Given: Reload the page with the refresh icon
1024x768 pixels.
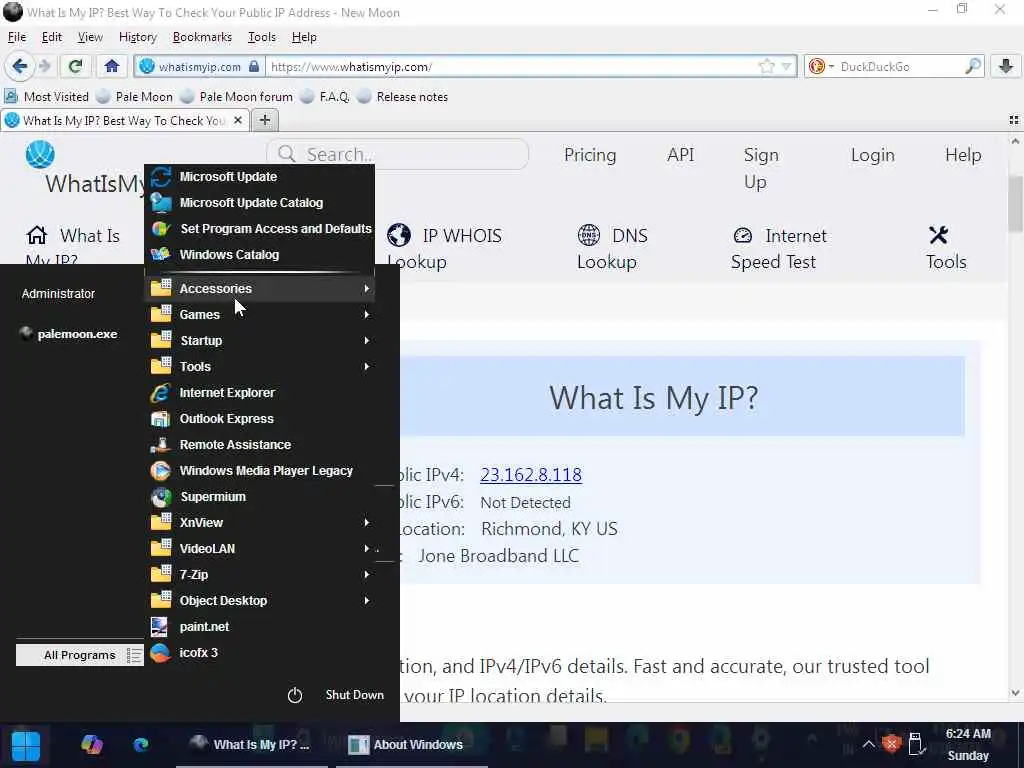Looking at the screenshot, I should [75, 66].
